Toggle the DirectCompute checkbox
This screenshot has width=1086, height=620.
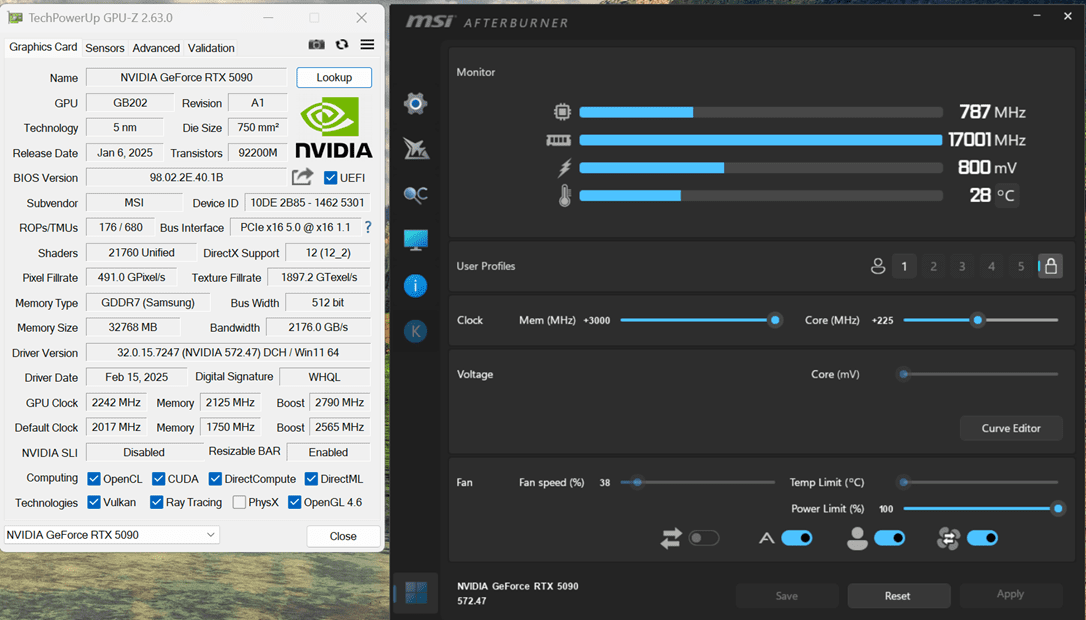pyautogui.click(x=215, y=479)
